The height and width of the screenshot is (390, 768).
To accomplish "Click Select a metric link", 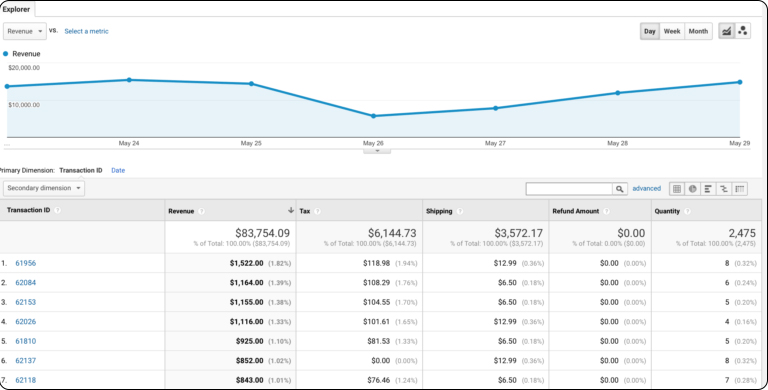I will click(x=86, y=31).
